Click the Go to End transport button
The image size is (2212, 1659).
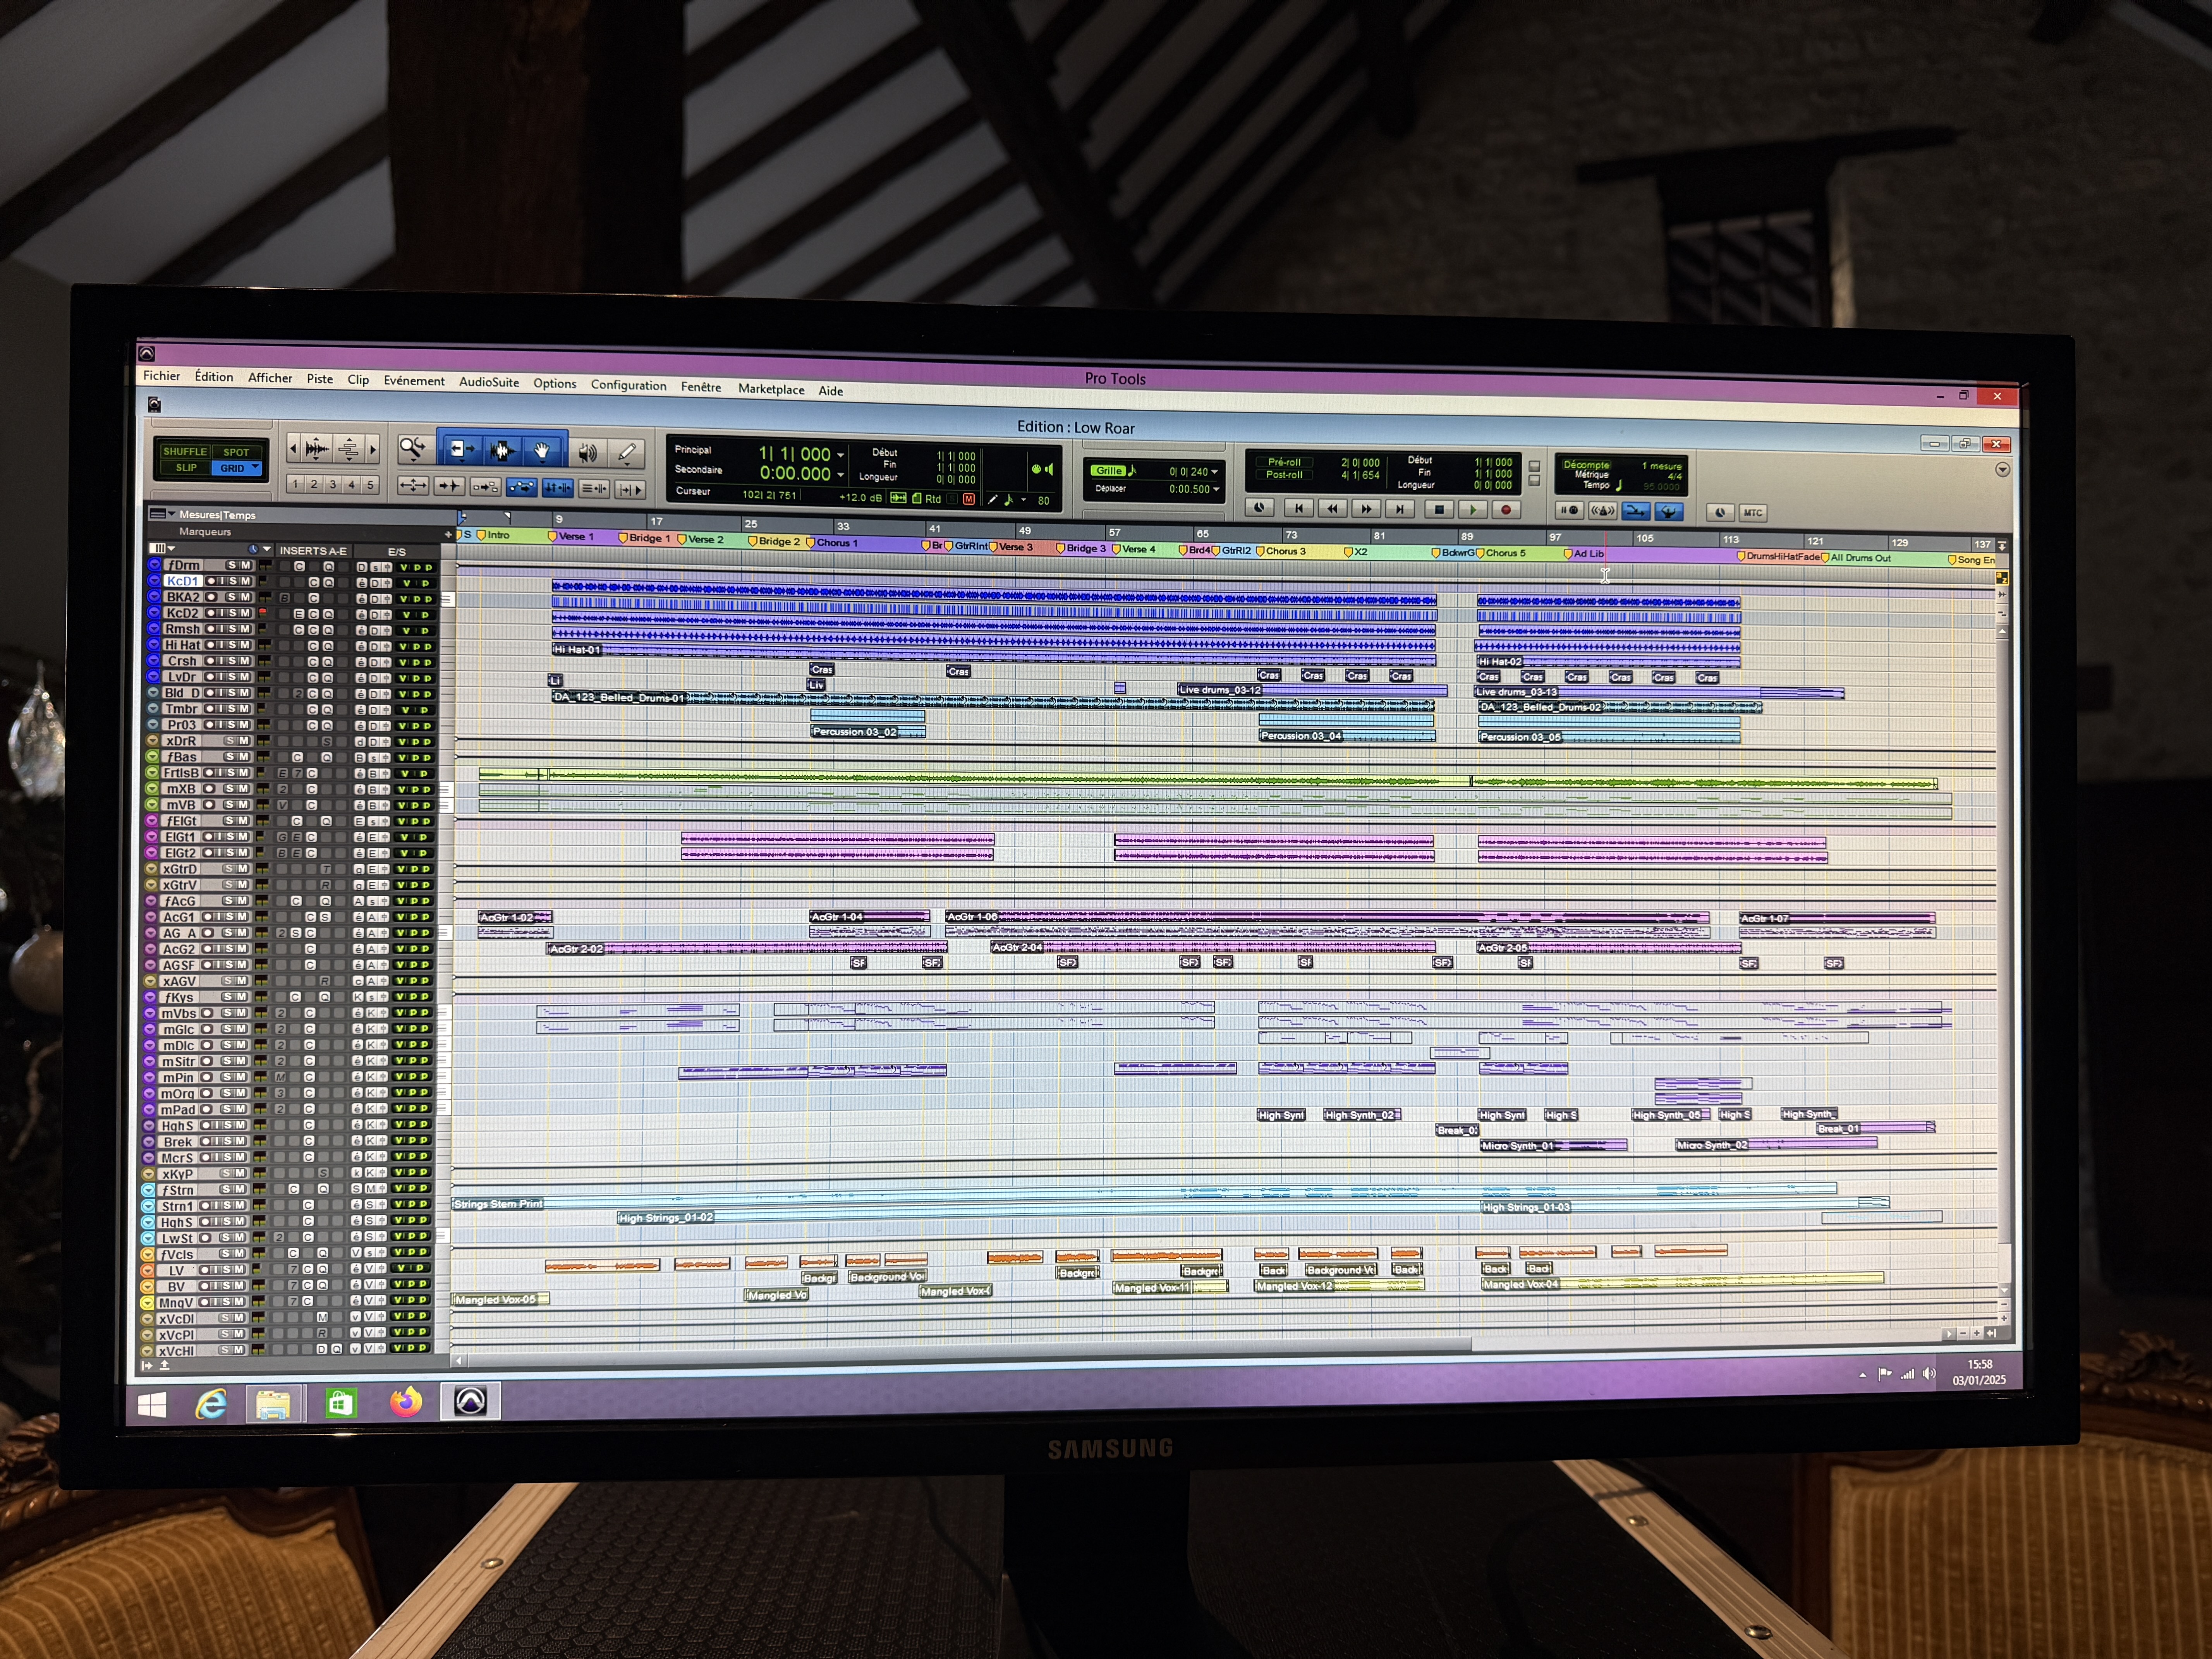pyautogui.click(x=1400, y=509)
